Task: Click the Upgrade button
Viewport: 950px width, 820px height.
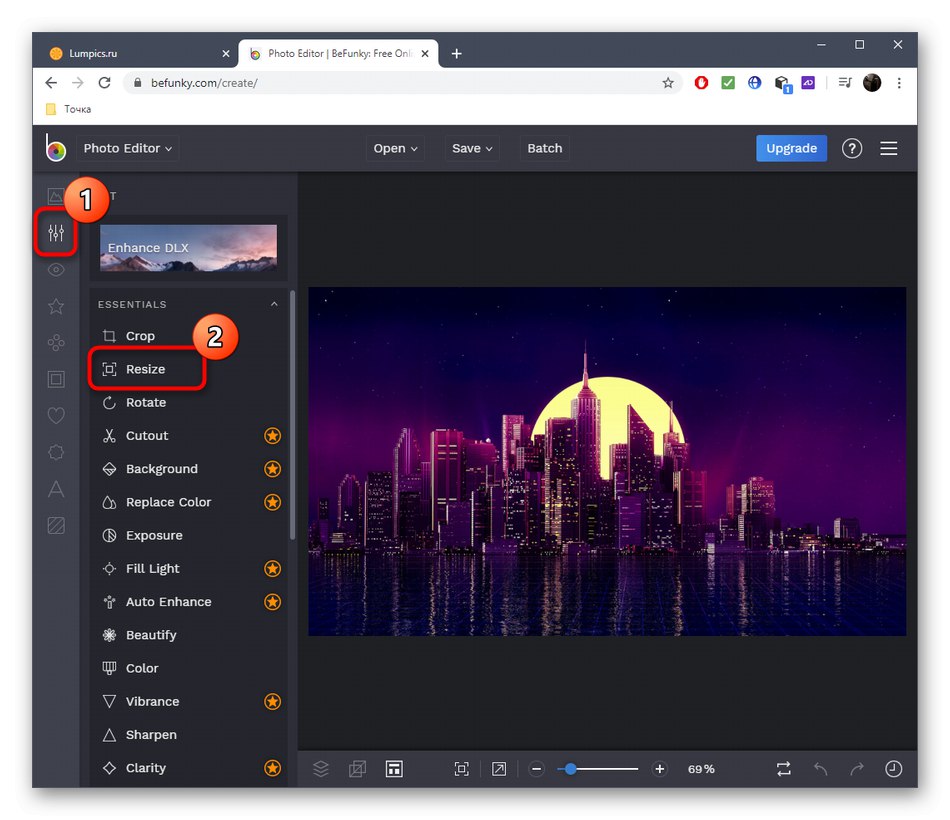Action: click(x=791, y=148)
